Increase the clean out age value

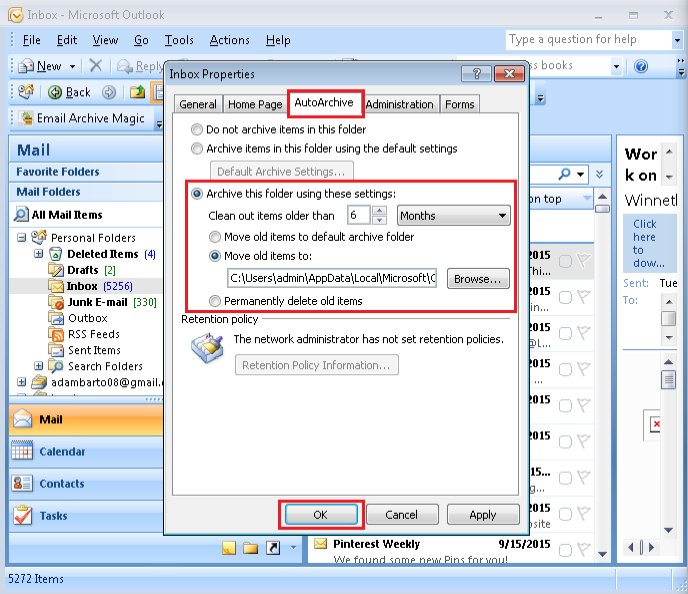tap(379, 211)
